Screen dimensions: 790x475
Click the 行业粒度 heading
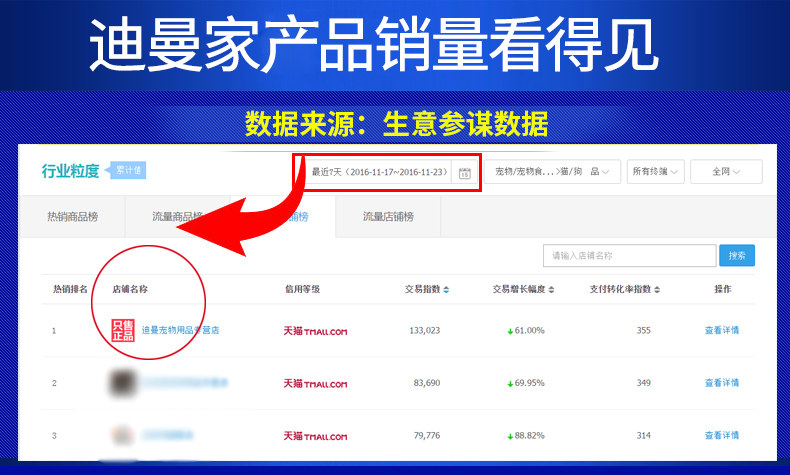(x=71, y=171)
